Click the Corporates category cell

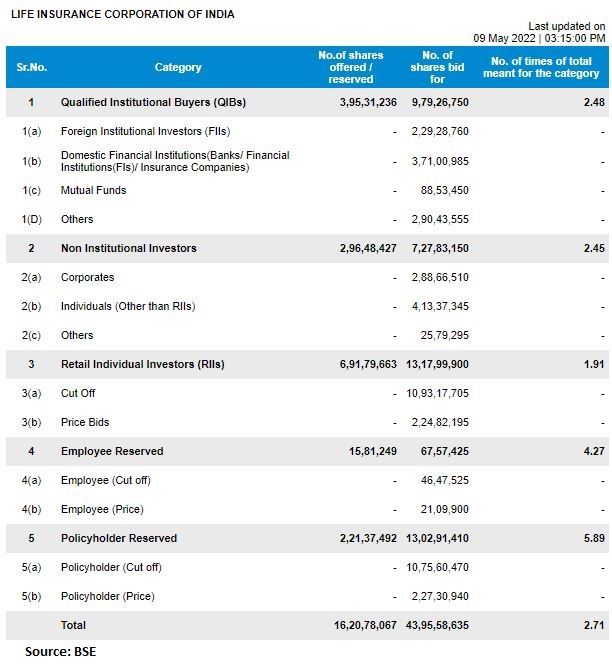[87, 277]
